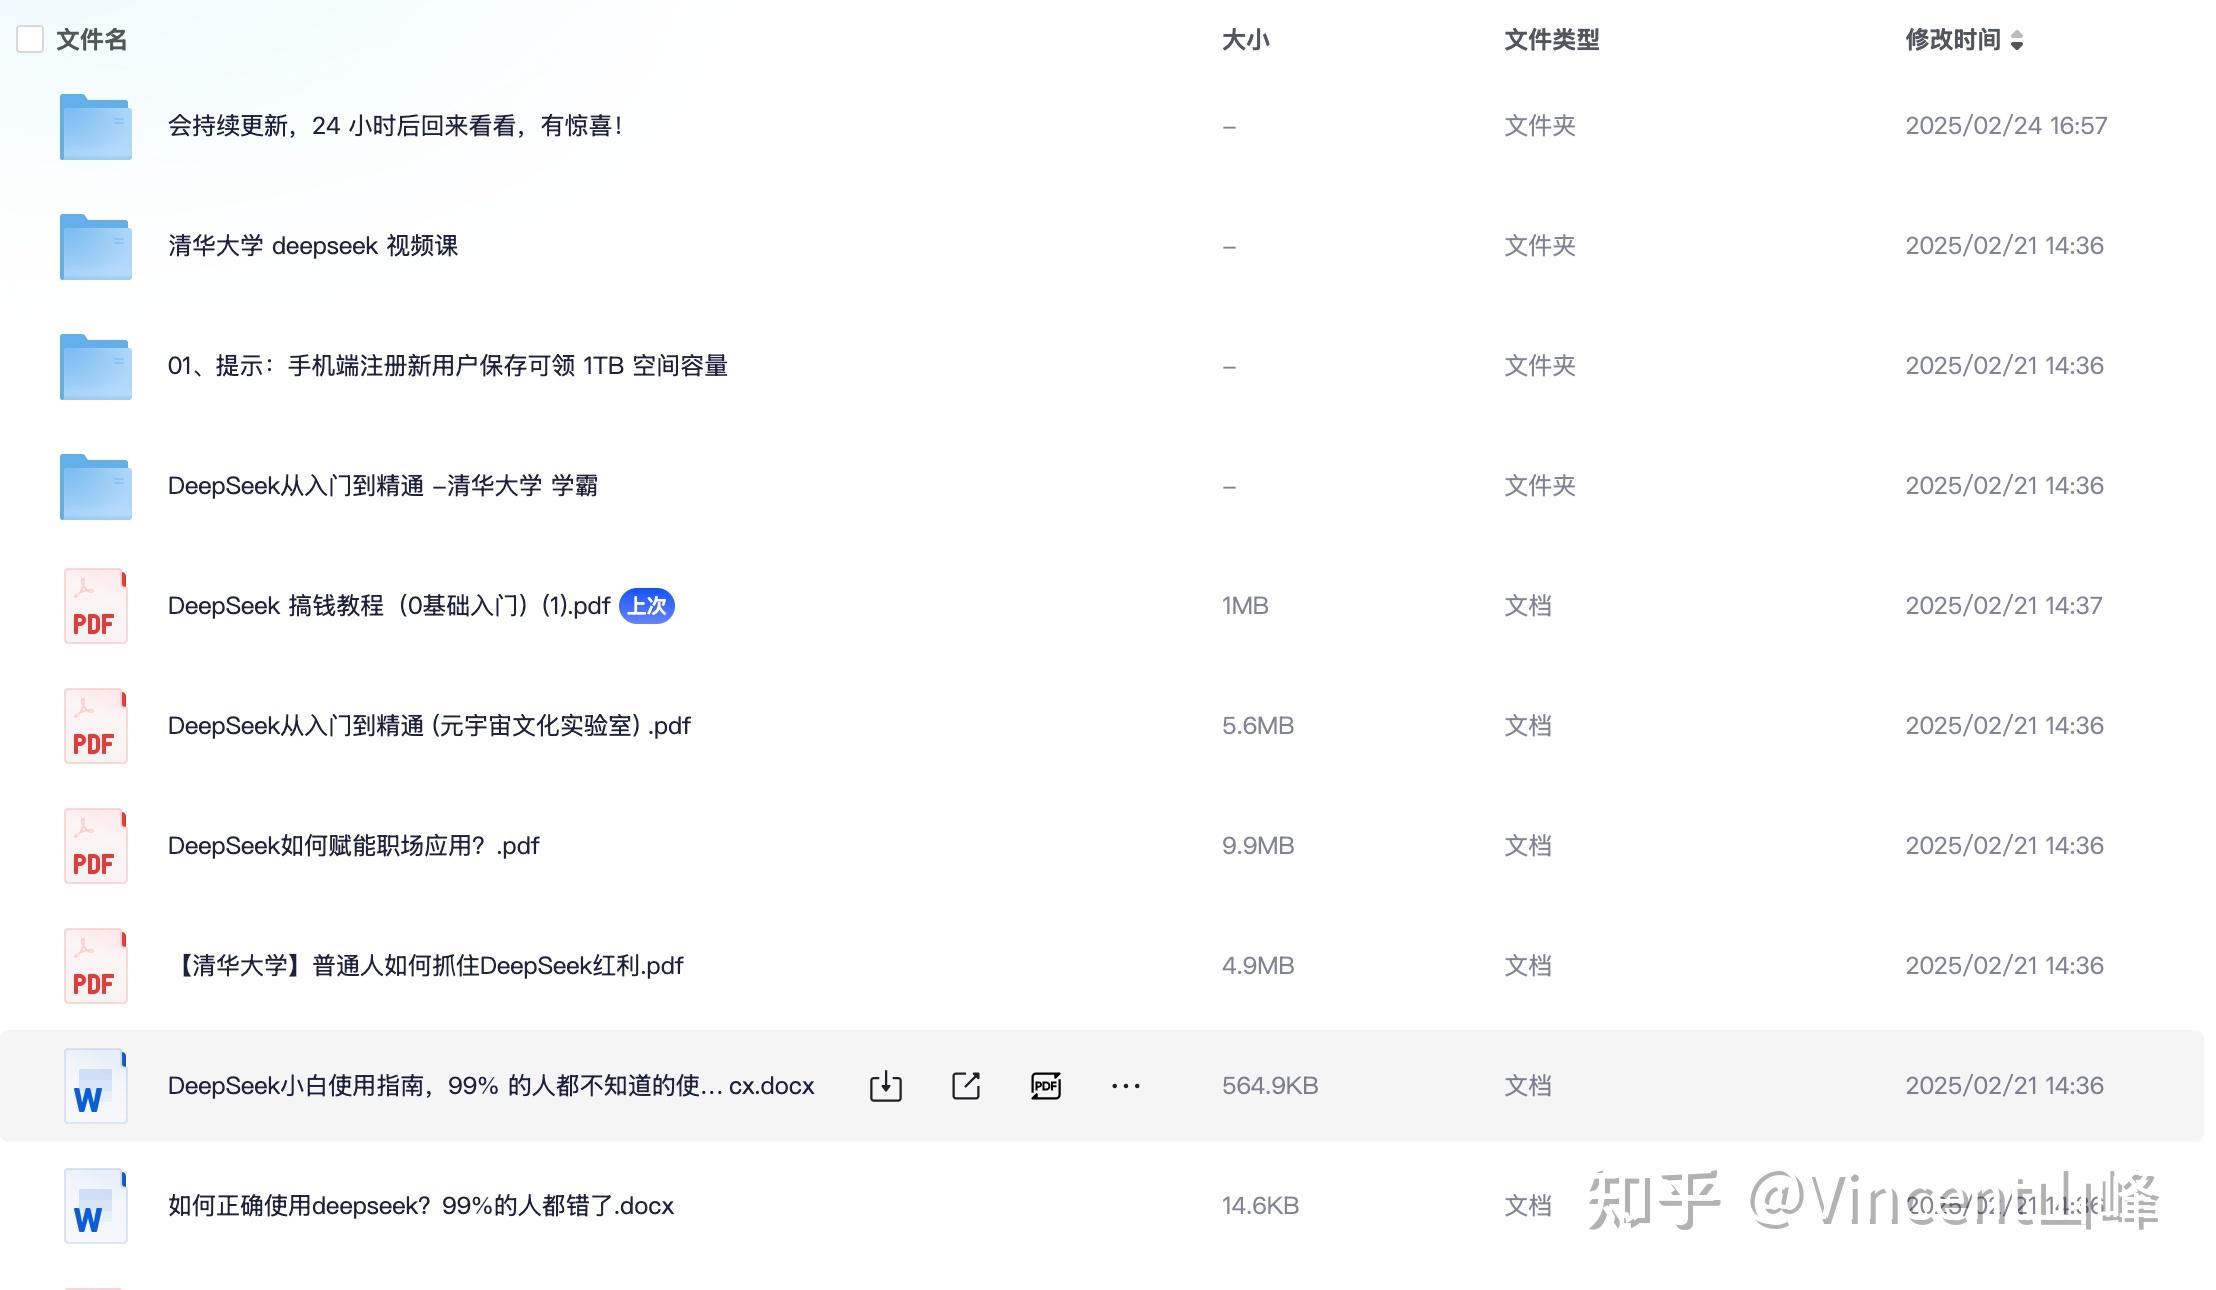Click 上次 badge on 搞钱教程 file
Image resolution: width=2216 pixels, height=1290 pixels.
pyautogui.click(x=647, y=606)
